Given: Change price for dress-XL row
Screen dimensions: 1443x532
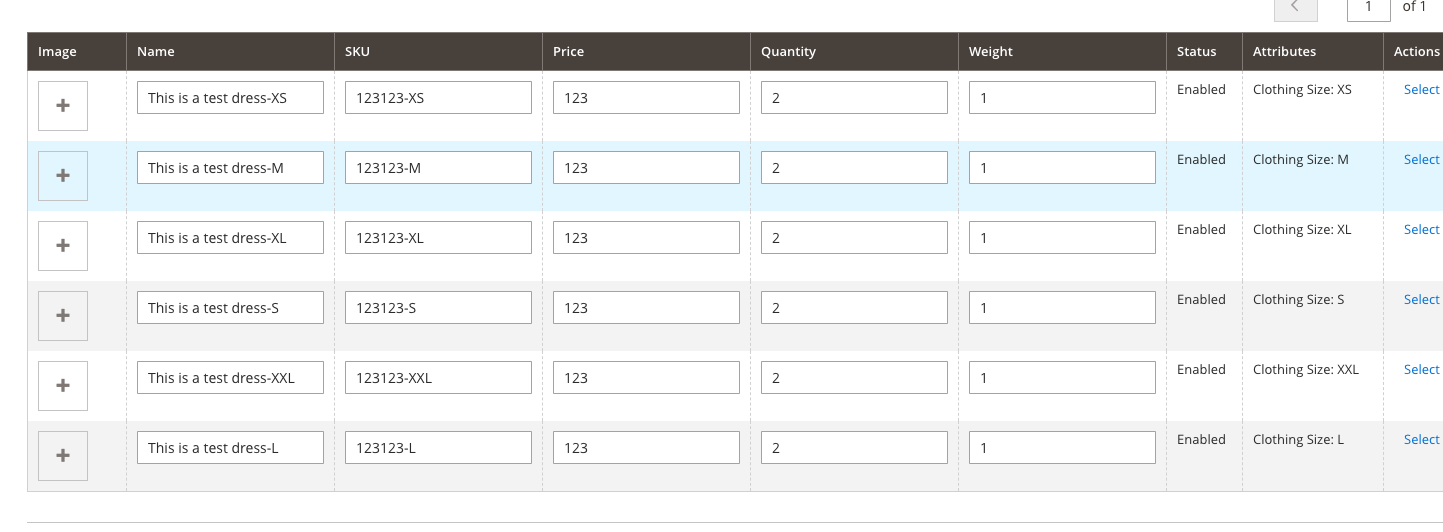Looking at the screenshot, I should tap(646, 238).
